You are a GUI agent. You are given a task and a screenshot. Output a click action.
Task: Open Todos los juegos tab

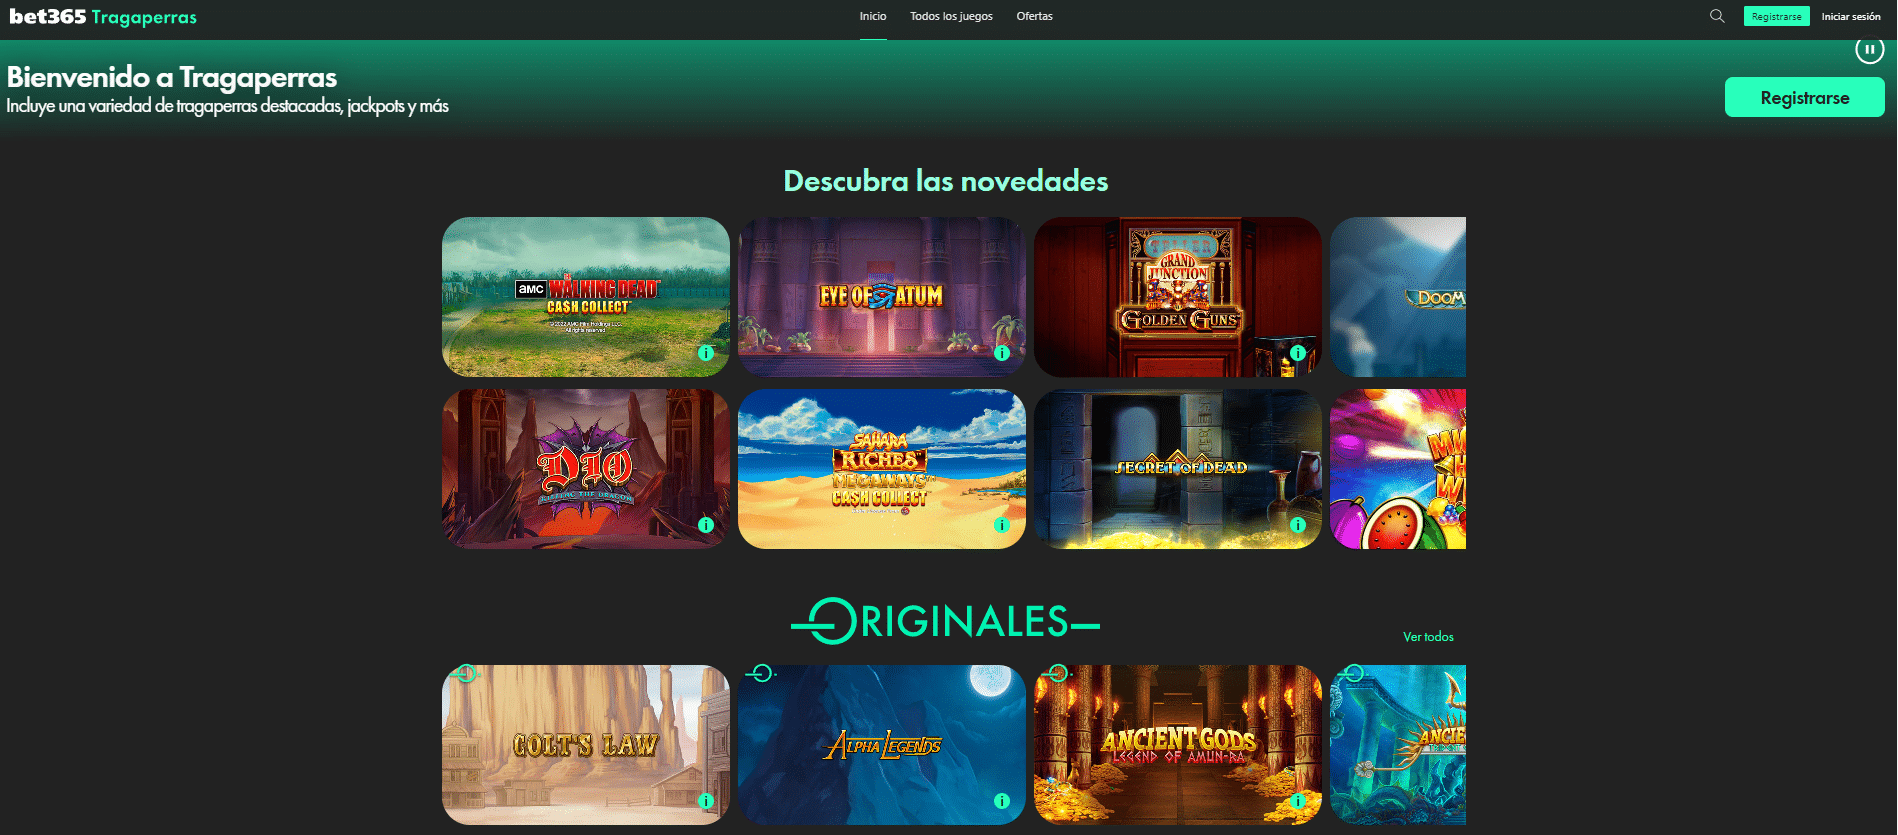click(951, 16)
